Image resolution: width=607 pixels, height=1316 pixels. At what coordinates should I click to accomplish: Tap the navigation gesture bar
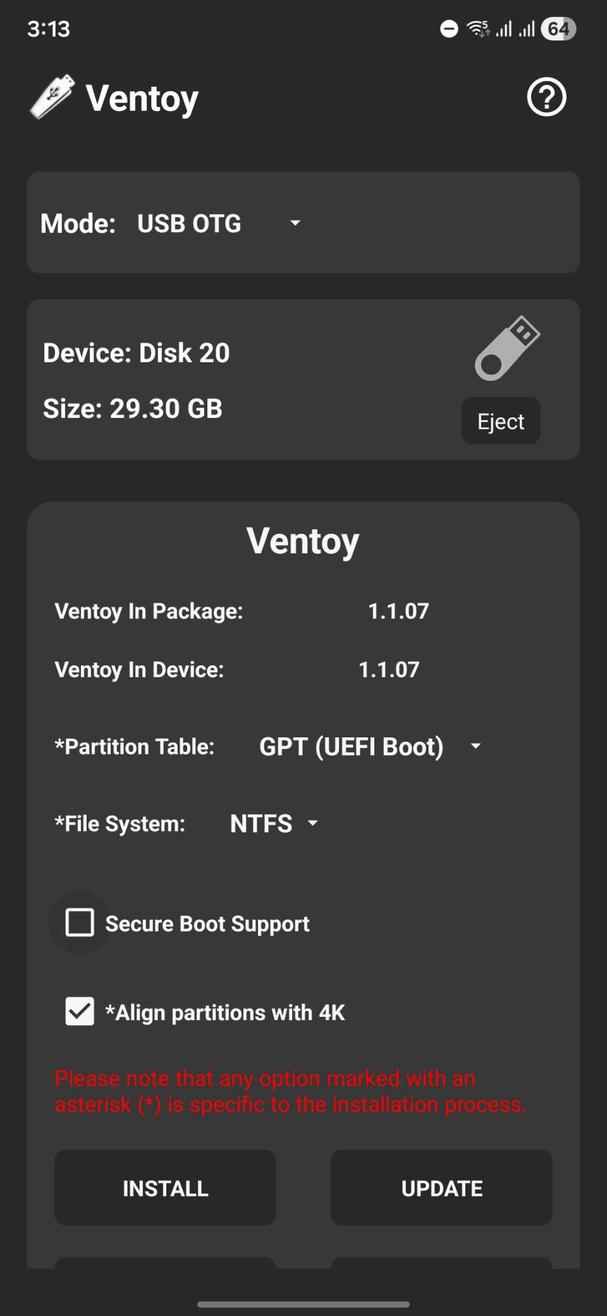pyautogui.click(x=303, y=1303)
